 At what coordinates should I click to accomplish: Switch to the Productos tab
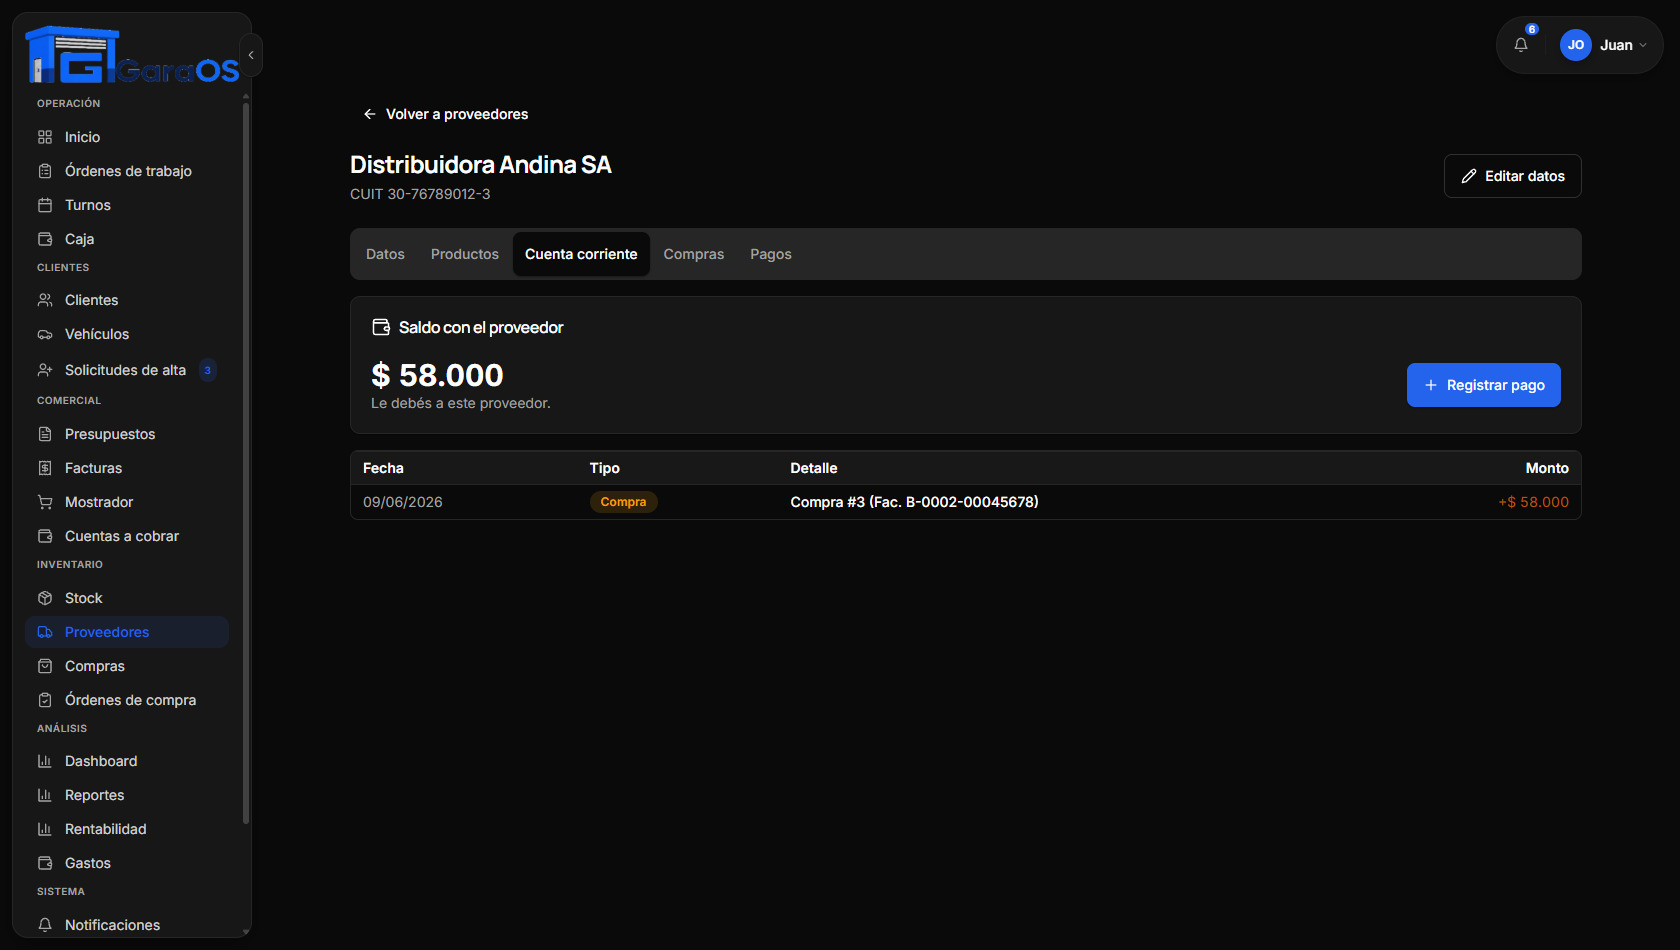(465, 254)
